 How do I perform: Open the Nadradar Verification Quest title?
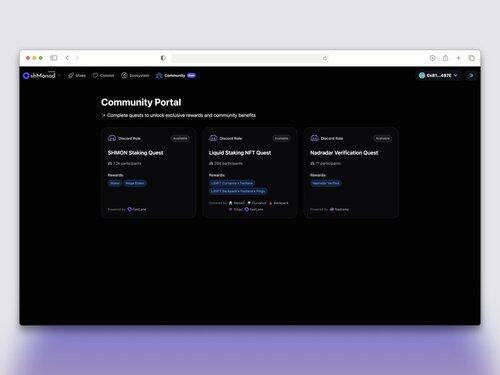click(x=344, y=153)
